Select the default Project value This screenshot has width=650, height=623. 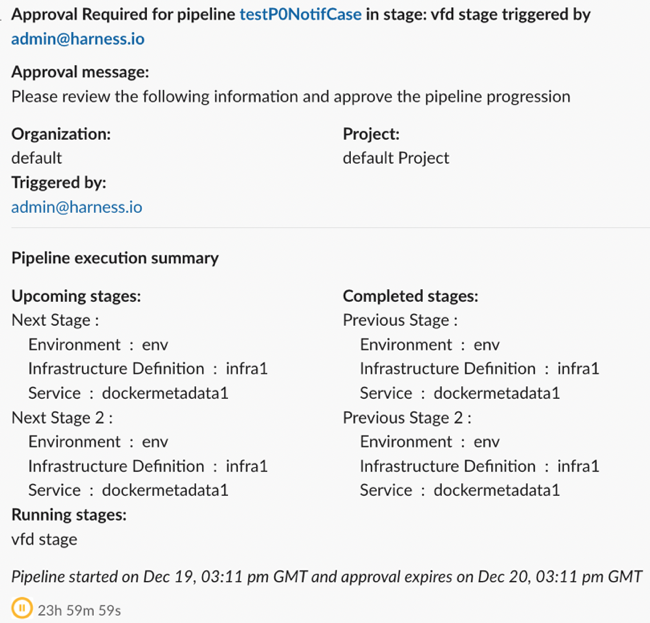pos(395,158)
